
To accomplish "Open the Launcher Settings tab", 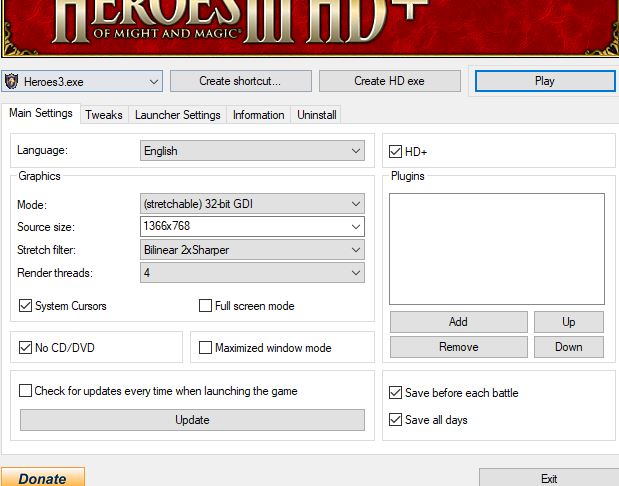I will click(x=178, y=115).
